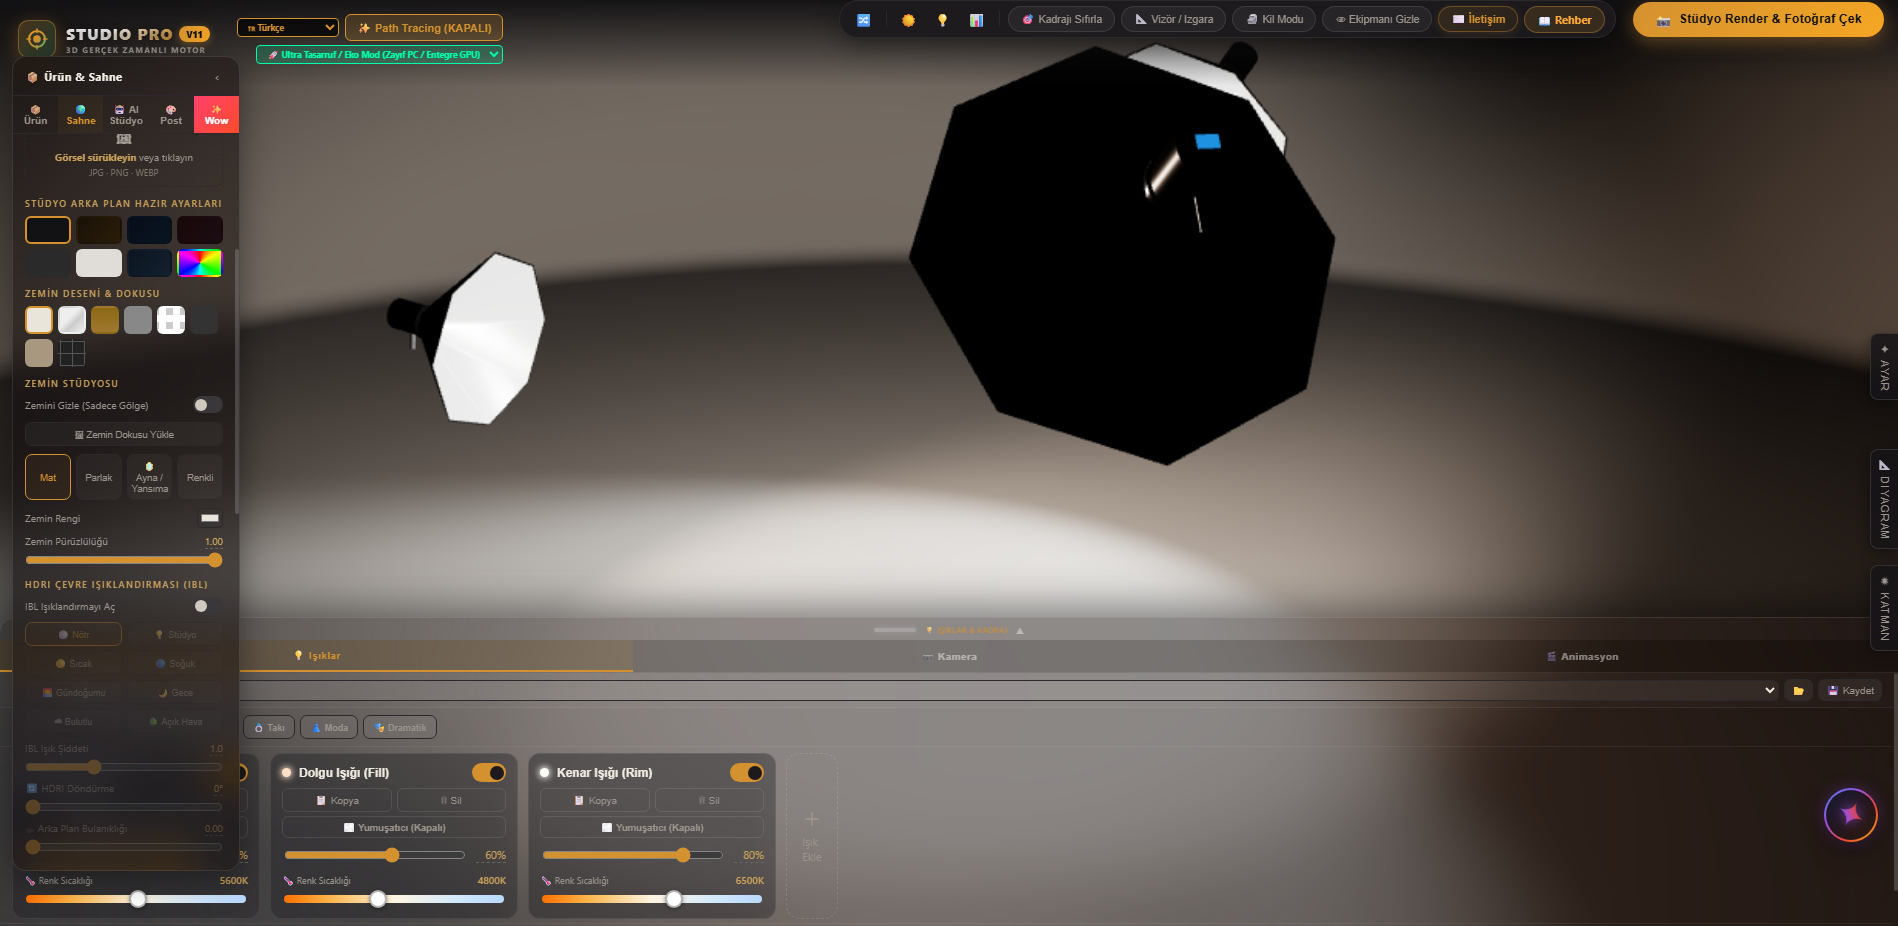Choose the Açık Hava HDRI environment preset
The image size is (1898, 926).
(175, 722)
